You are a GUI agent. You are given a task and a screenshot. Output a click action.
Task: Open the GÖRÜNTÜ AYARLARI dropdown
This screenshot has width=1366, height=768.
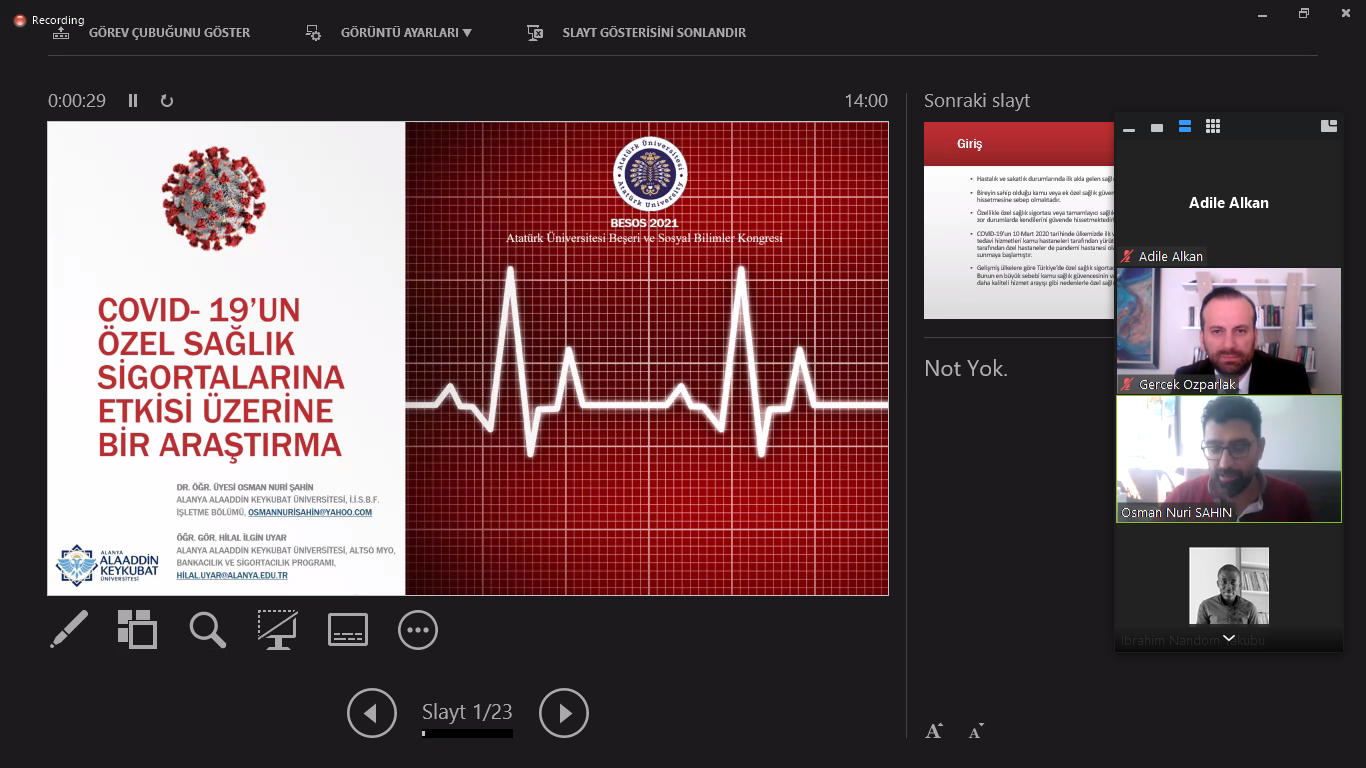(406, 33)
